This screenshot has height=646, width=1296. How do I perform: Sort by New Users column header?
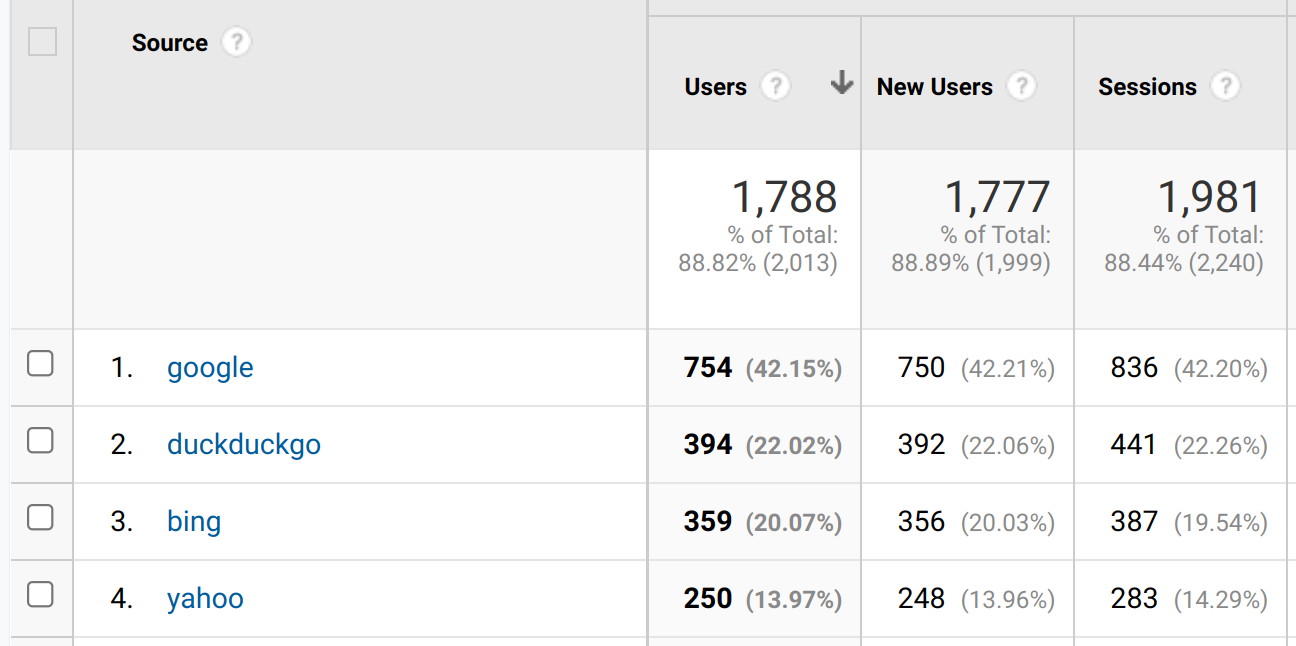[x=934, y=87]
